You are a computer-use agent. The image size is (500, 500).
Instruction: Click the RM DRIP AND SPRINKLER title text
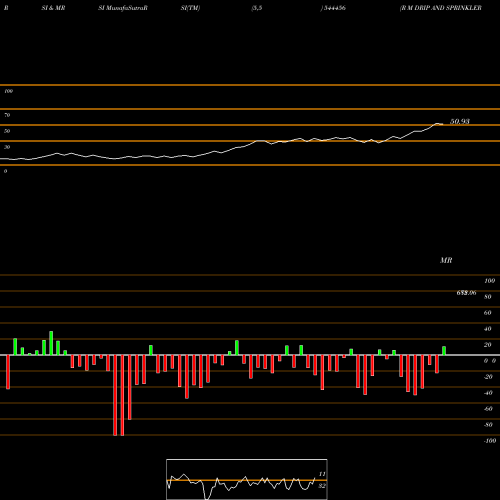[441, 8]
